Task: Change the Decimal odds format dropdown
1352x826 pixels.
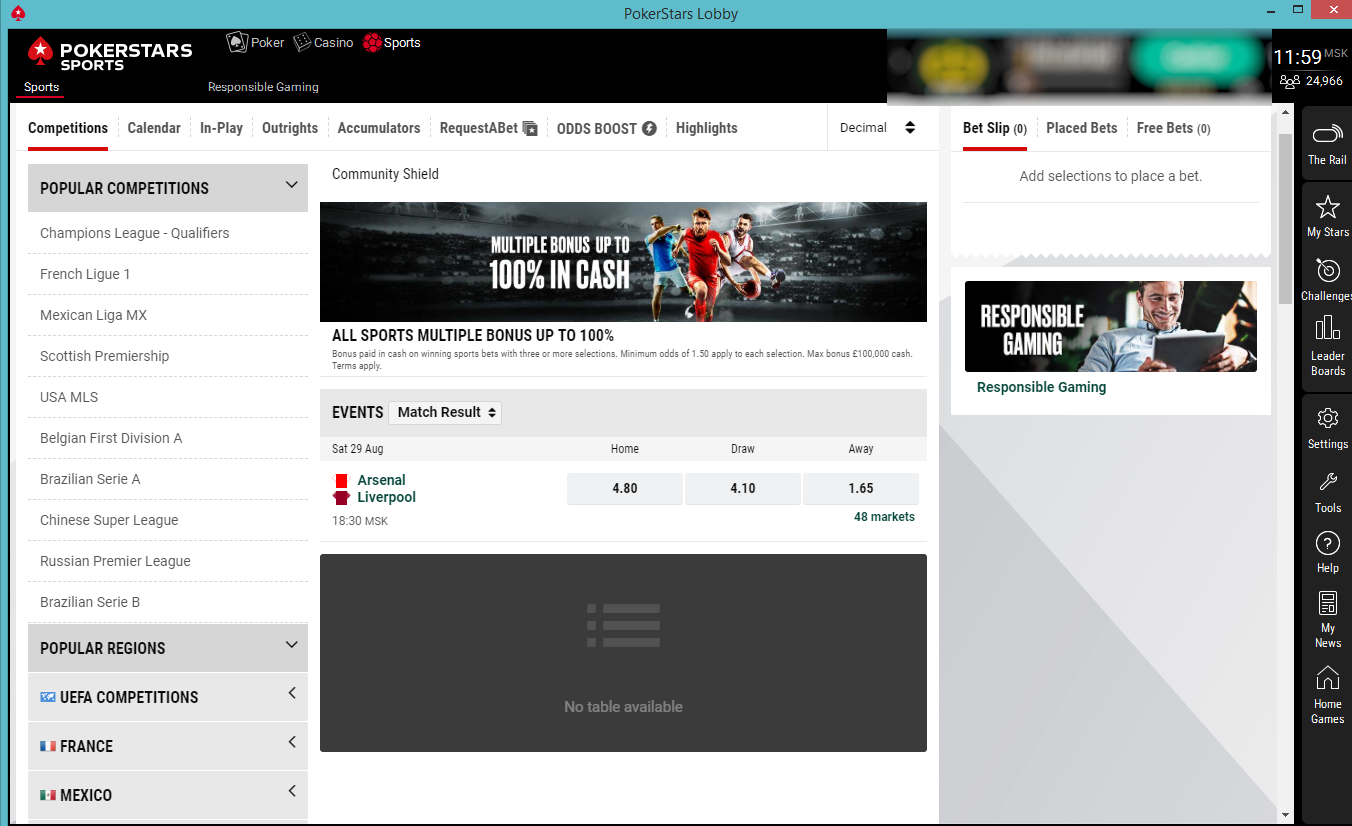Action: click(x=878, y=128)
